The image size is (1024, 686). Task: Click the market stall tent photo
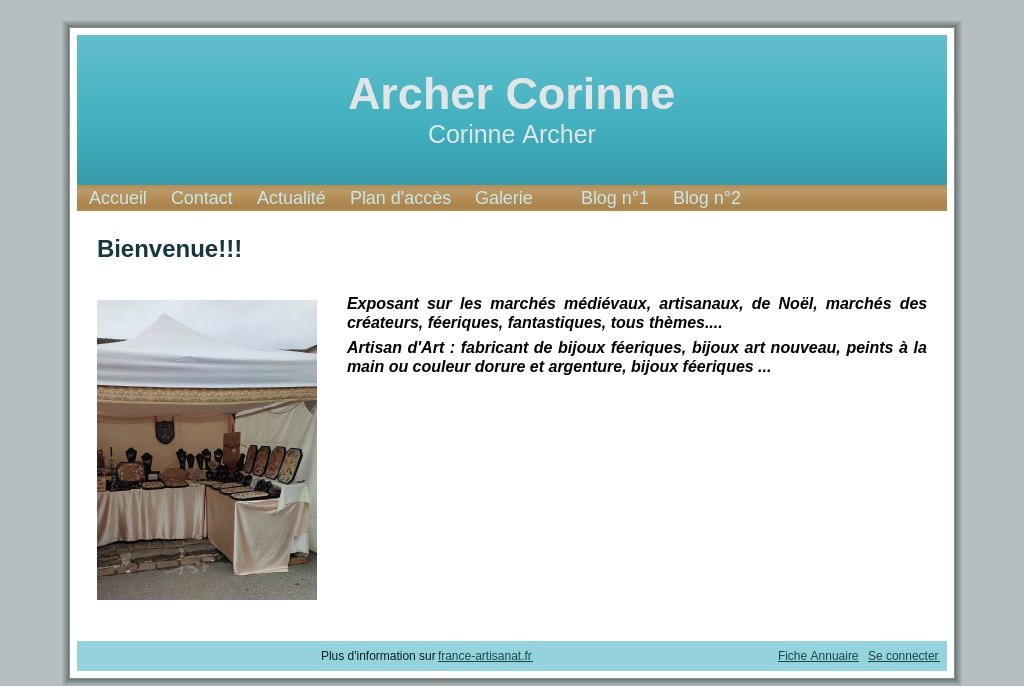tap(207, 450)
